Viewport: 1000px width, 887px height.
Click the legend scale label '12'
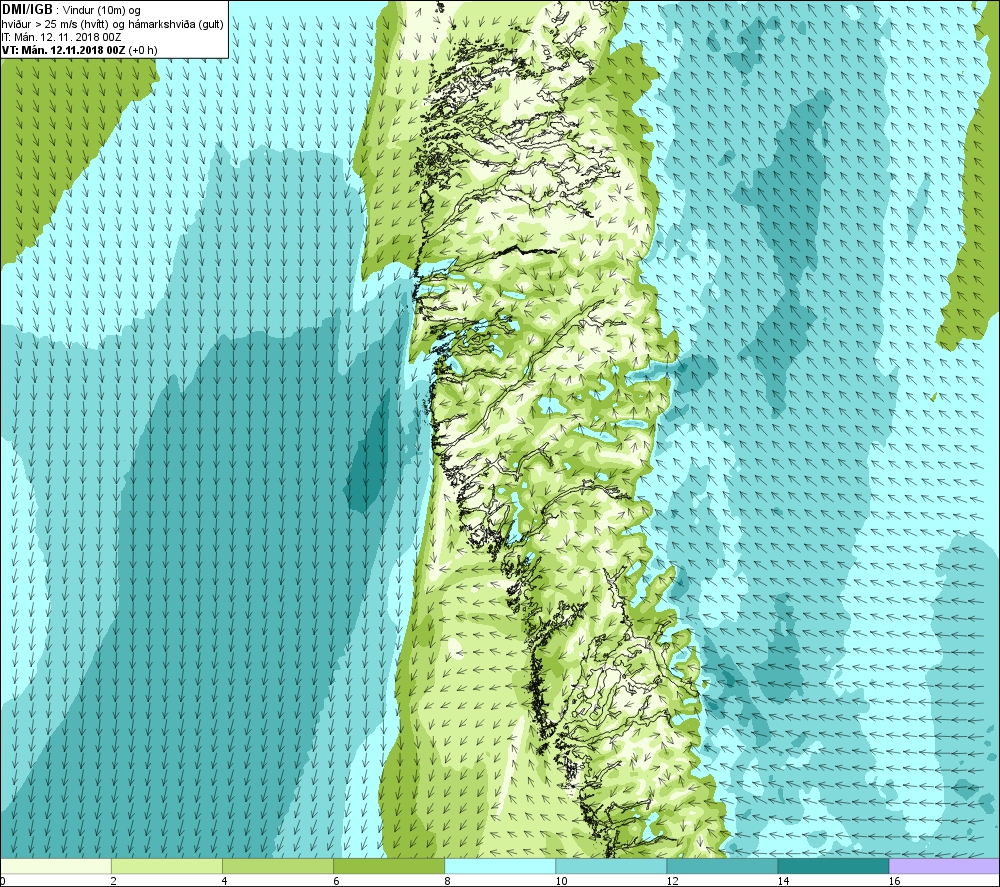(672, 881)
